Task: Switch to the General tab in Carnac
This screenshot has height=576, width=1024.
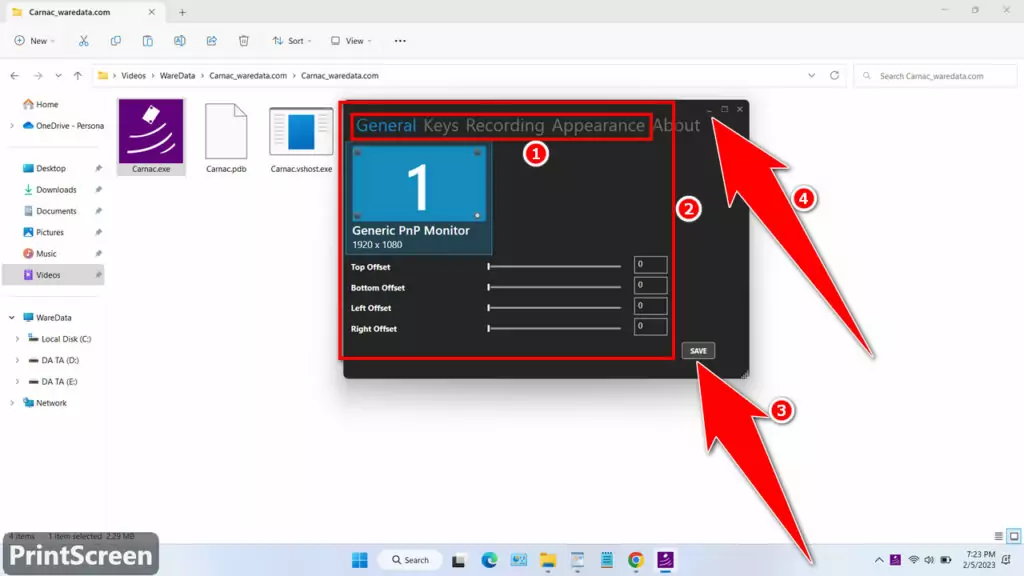Action: pyautogui.click(x=386, y=125)
